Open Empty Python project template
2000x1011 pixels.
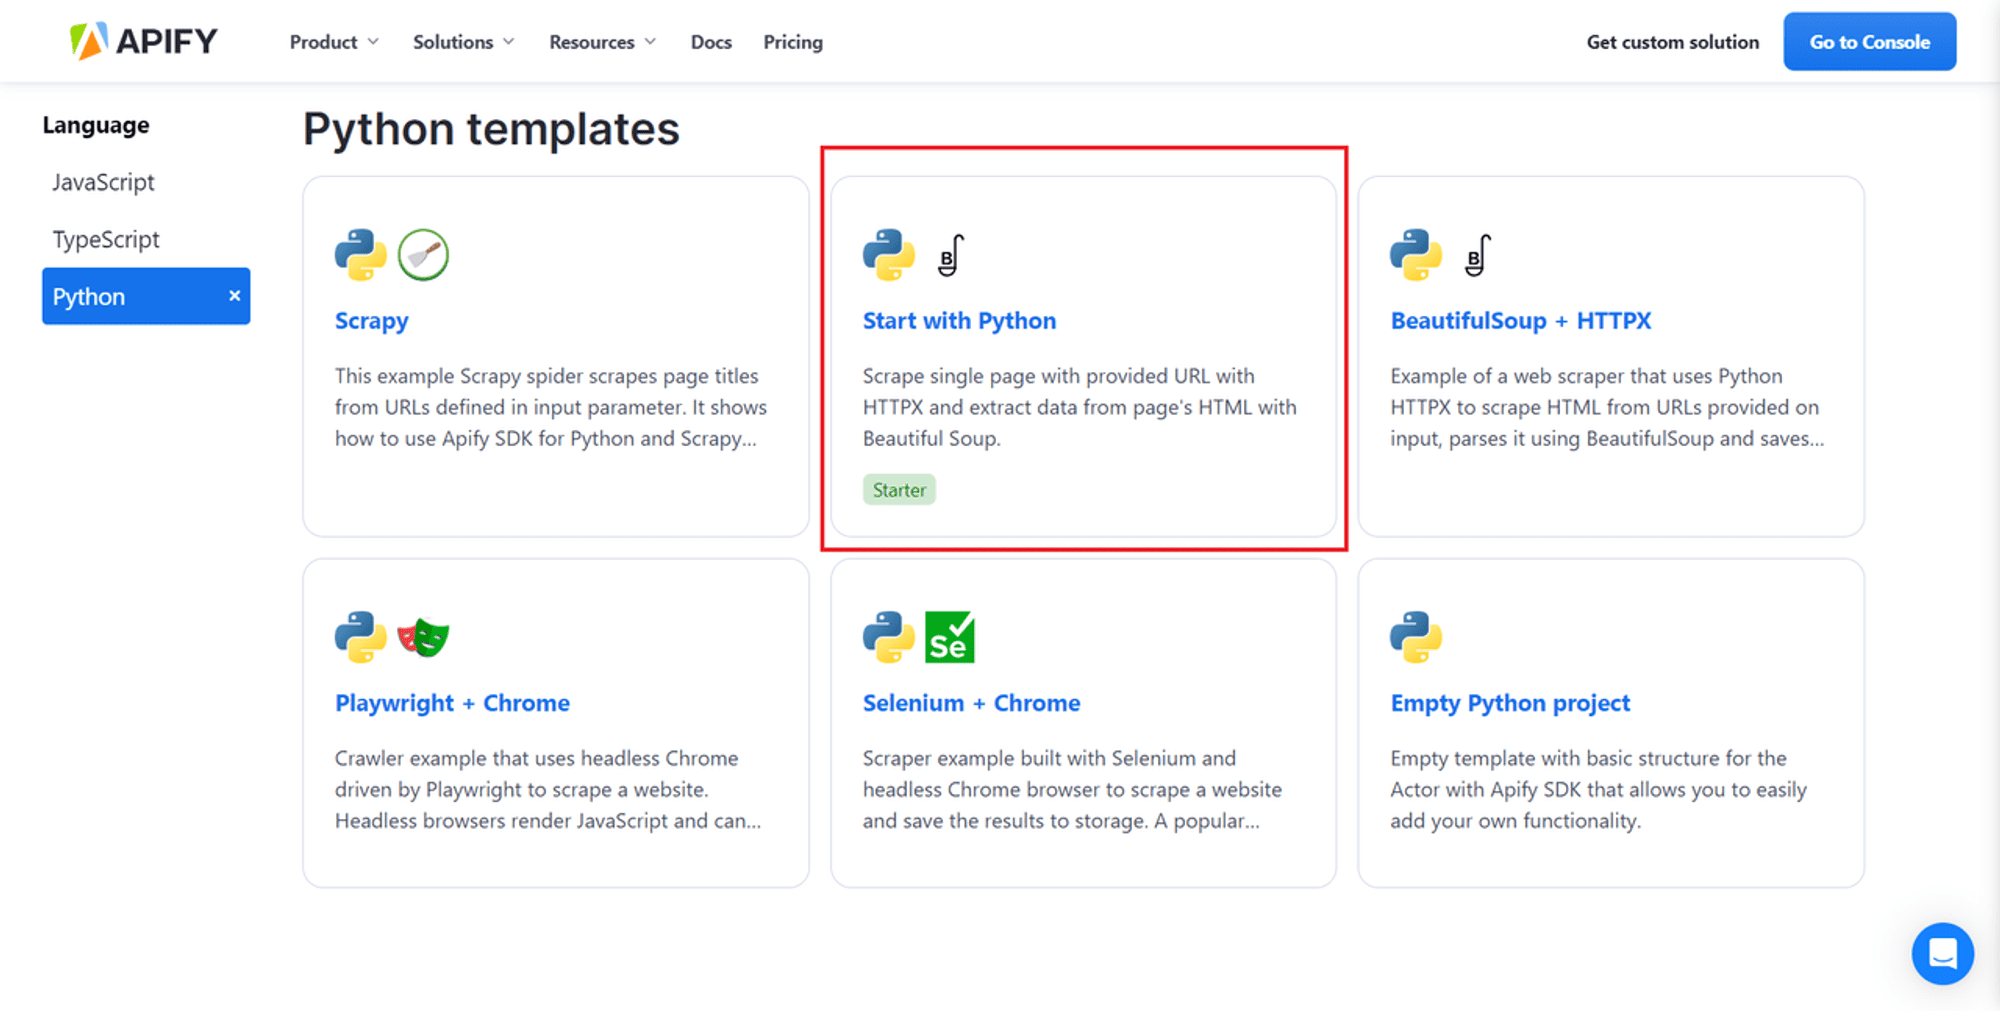pyautogui.click(x=1510, y=703)
